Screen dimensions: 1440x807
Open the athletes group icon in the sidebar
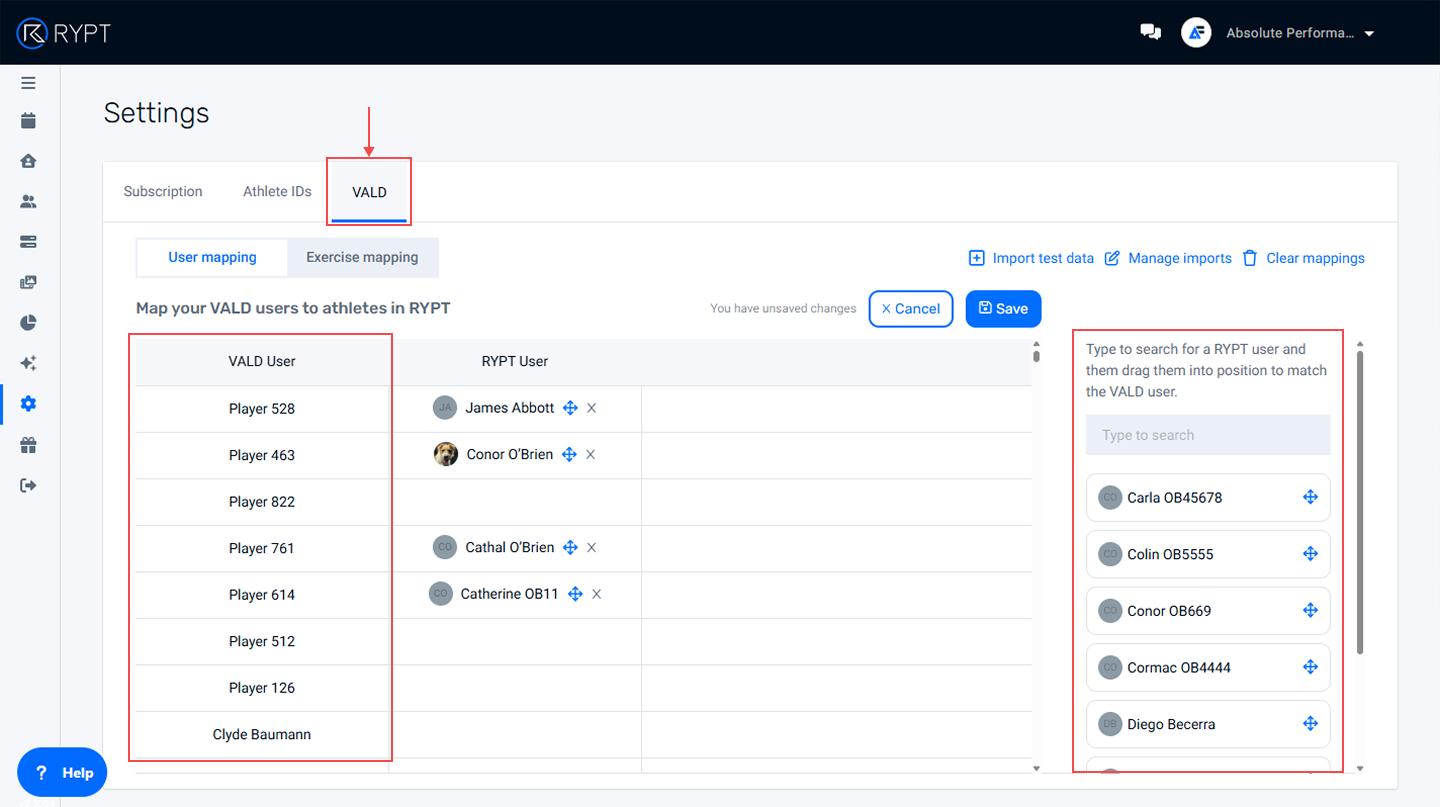coord(28,201)
